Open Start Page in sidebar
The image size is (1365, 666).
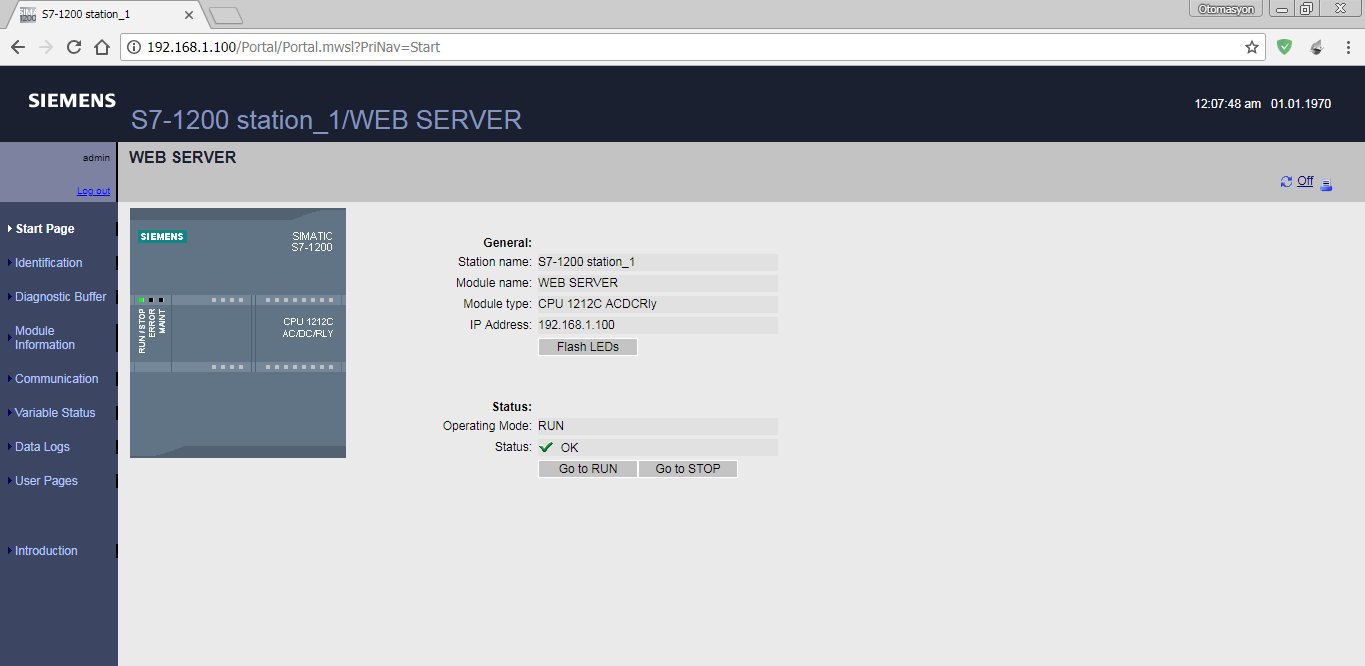pyautogui.click(x=45, y=229)
